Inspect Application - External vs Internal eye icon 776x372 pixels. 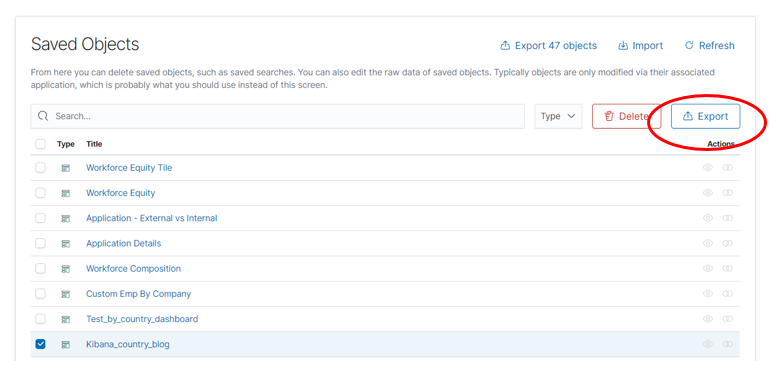pyautogui.click(x=708, y=218)
